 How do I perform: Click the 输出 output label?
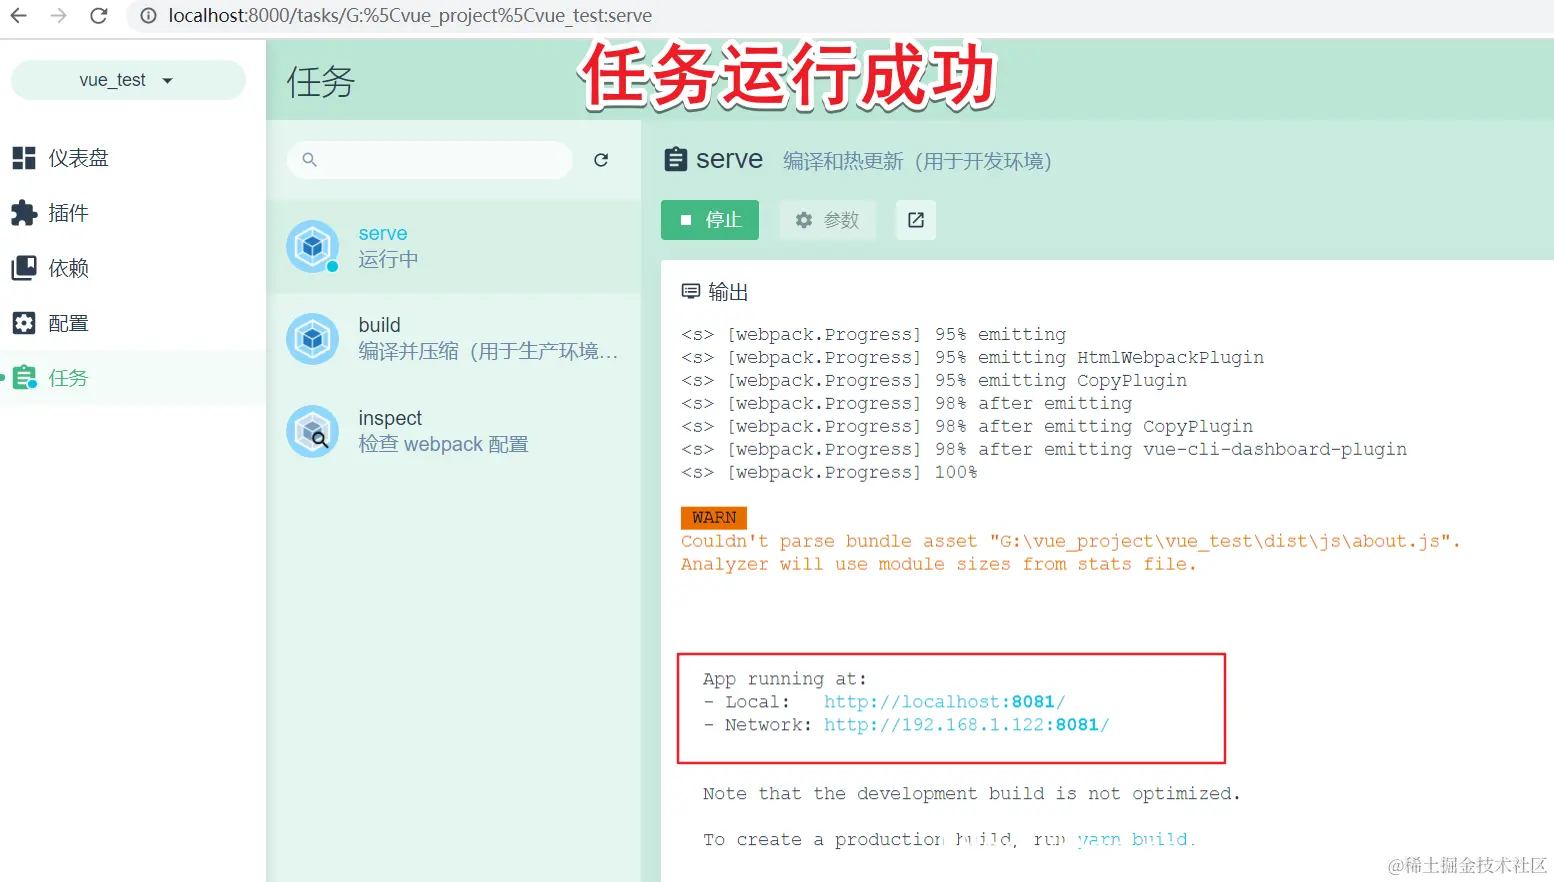coord(728,292)
